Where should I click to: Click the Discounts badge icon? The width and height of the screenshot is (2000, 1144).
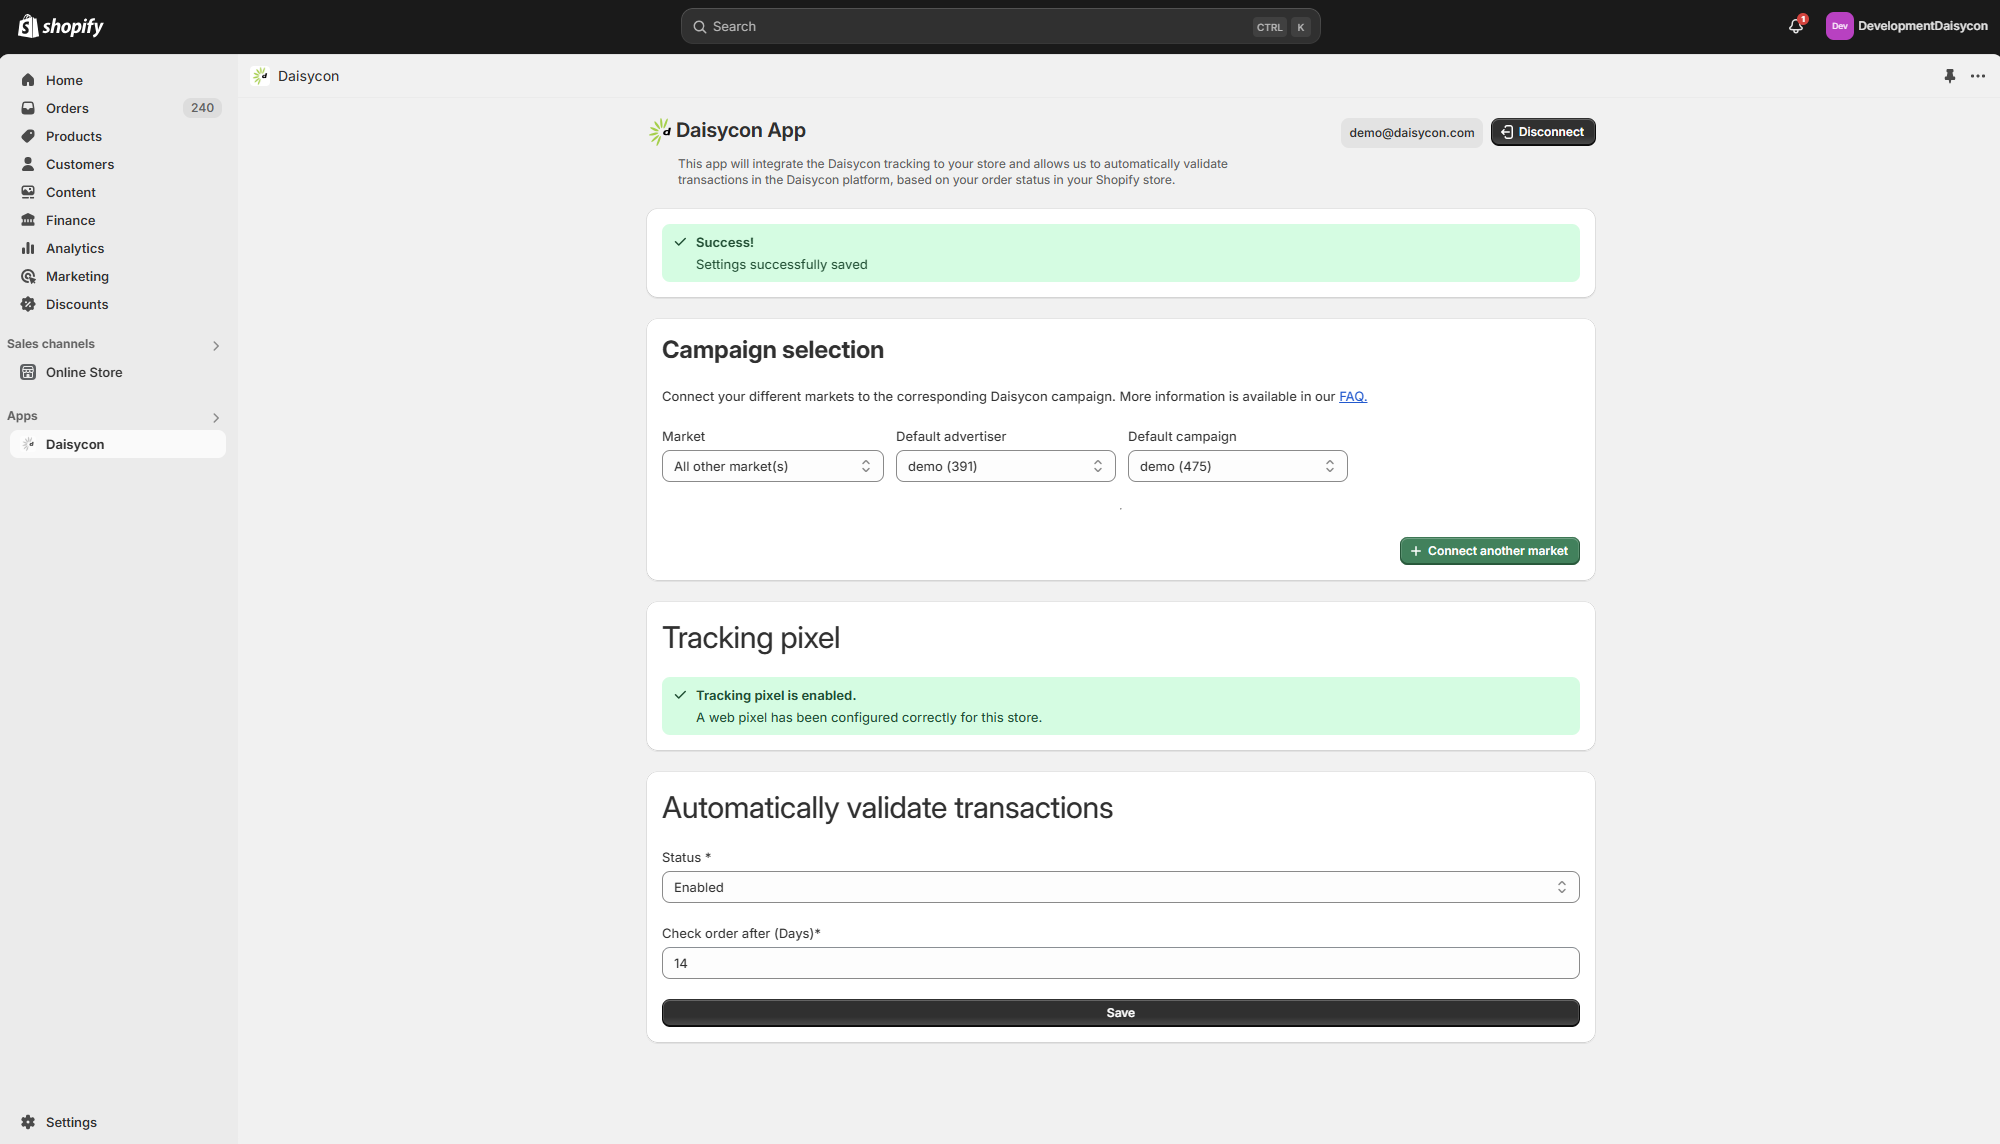click(x=28, y=304)
